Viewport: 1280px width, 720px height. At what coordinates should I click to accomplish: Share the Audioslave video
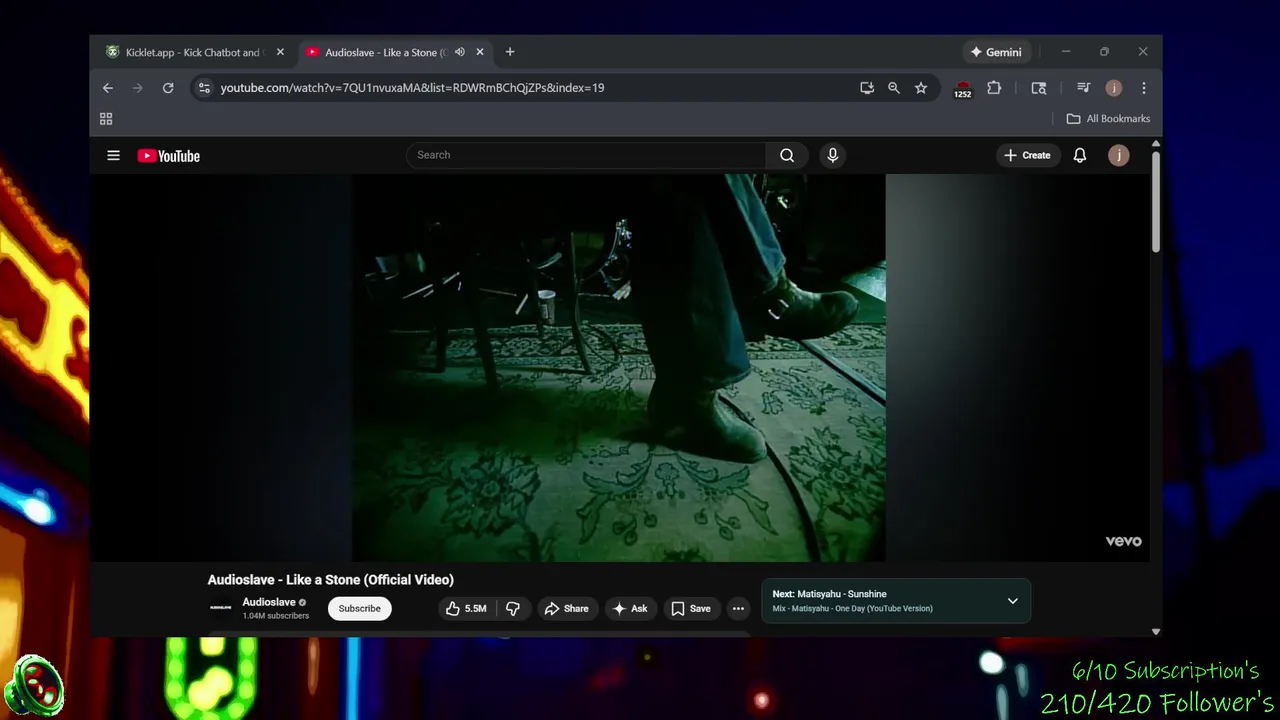566,608
